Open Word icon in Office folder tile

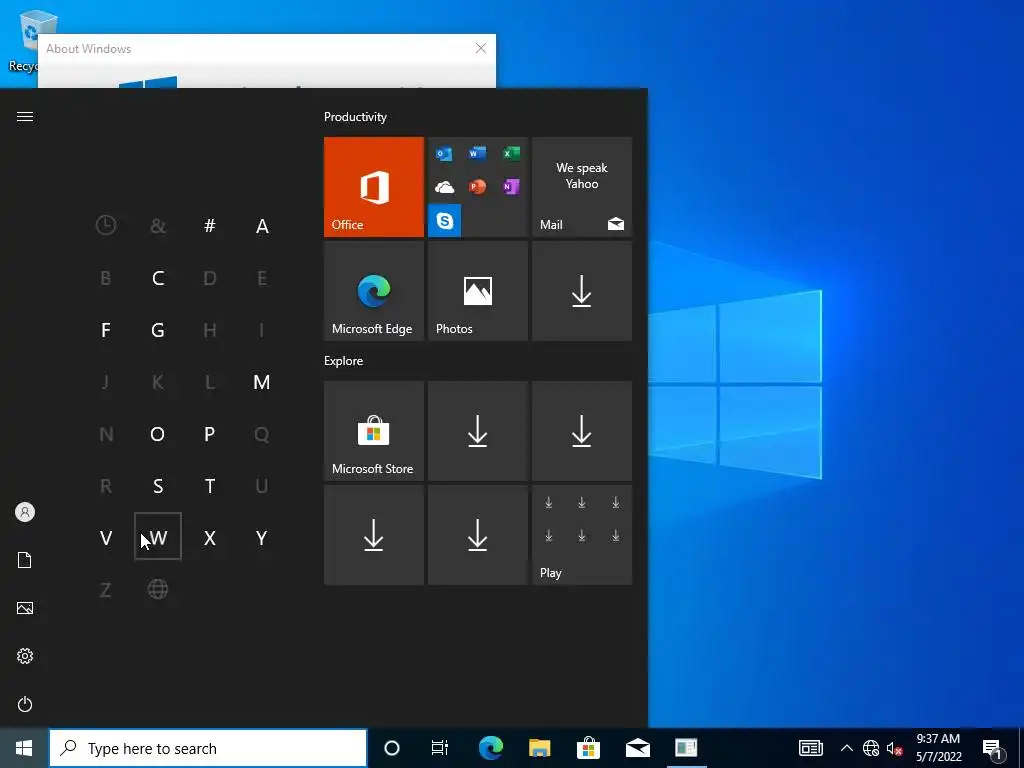pyautogui.click(x=477, y=153)
